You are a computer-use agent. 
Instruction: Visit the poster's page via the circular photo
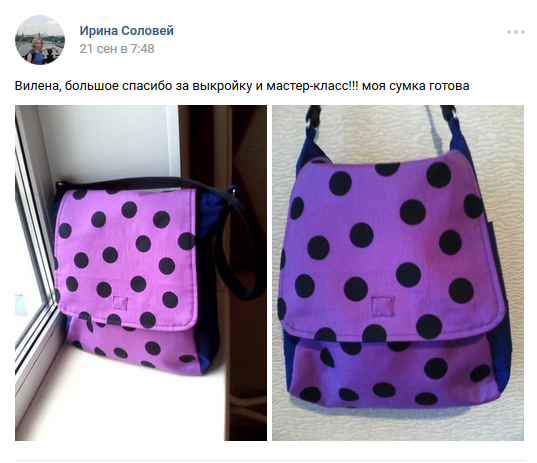[40, 40]
